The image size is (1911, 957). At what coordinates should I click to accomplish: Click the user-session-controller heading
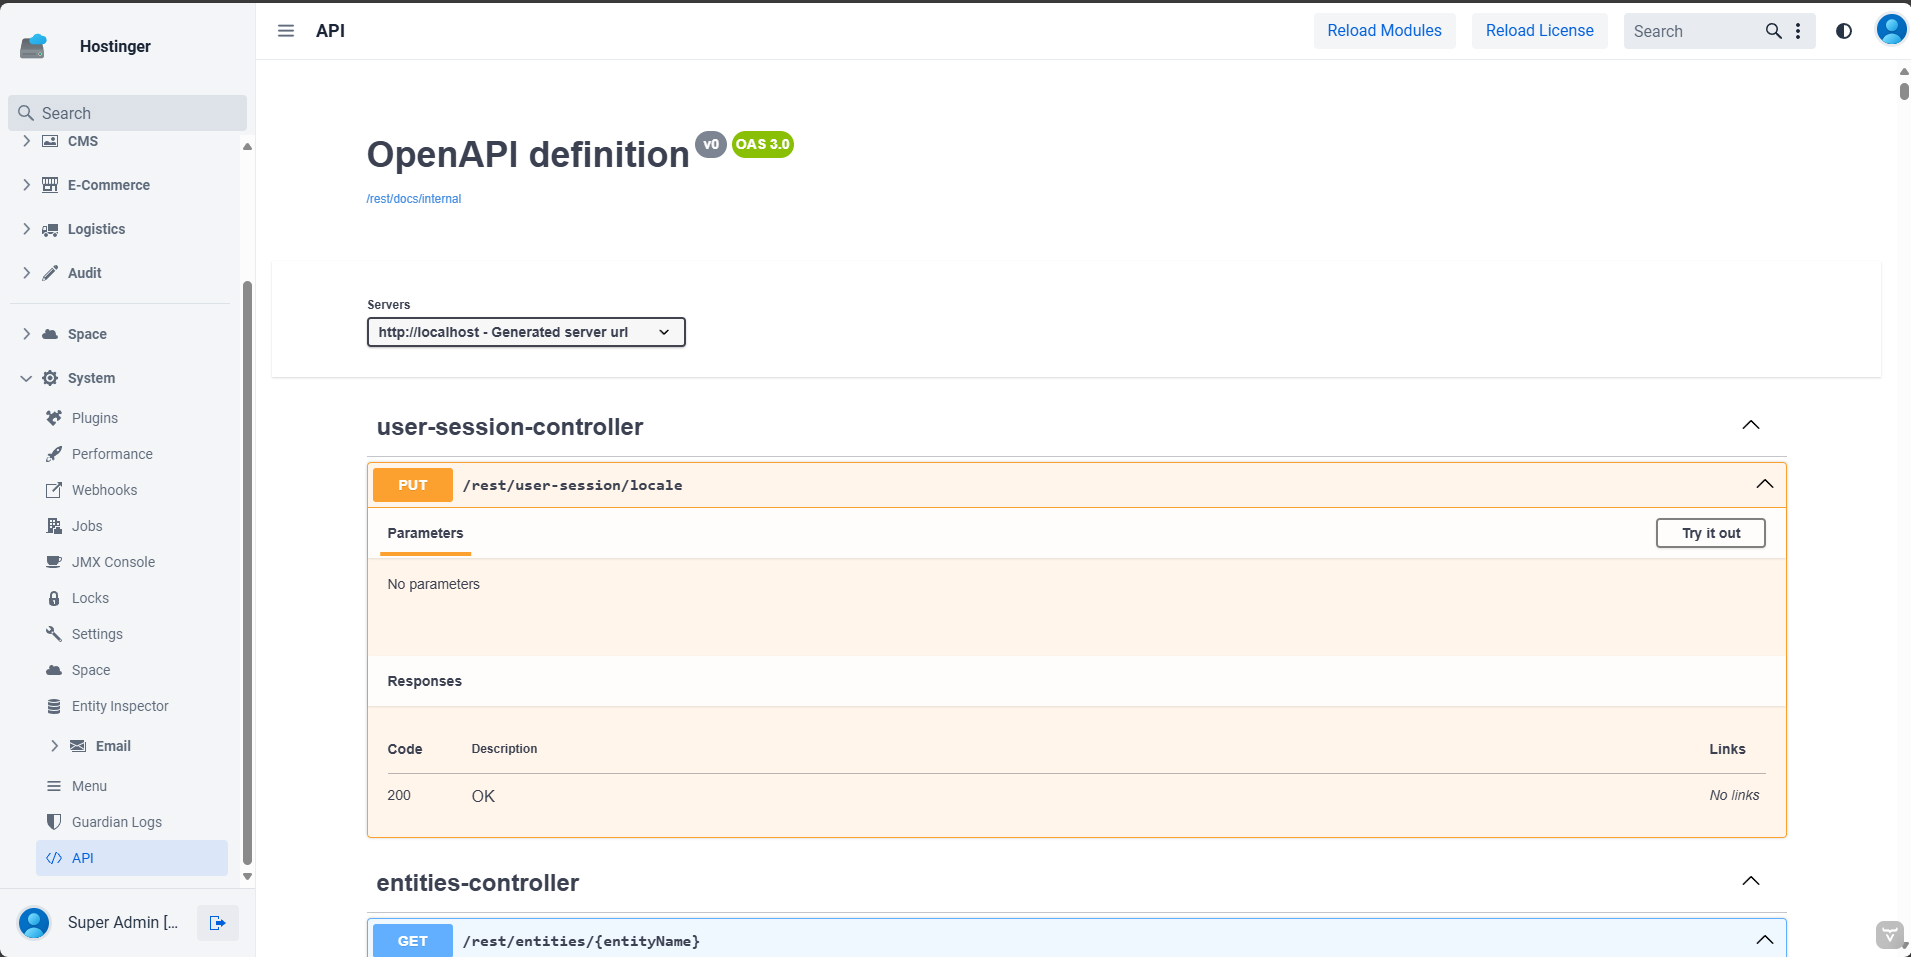coord(510,427)
